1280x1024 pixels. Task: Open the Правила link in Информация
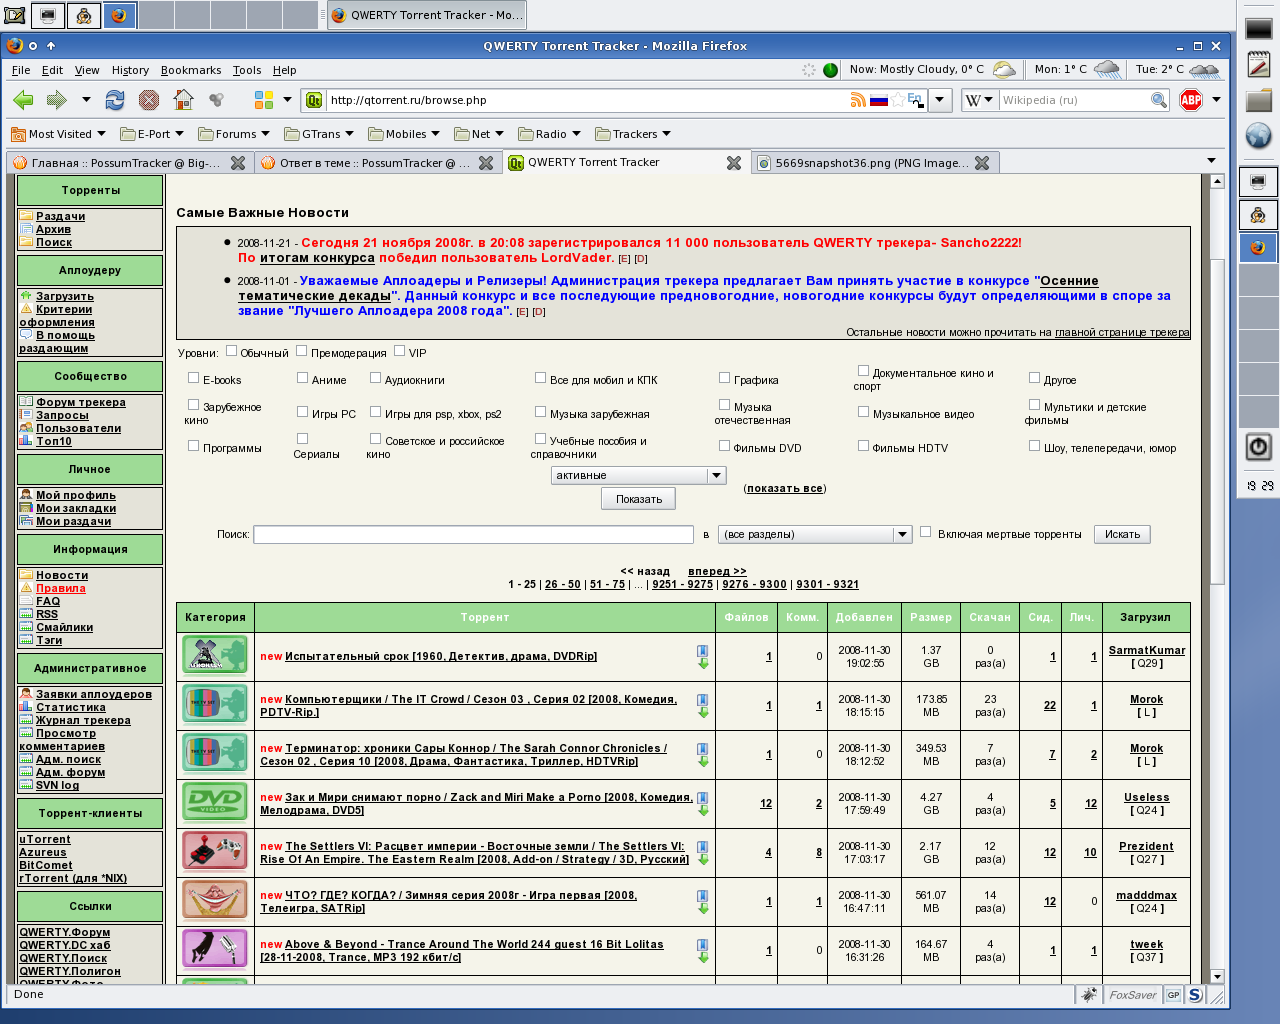point(61,588)
